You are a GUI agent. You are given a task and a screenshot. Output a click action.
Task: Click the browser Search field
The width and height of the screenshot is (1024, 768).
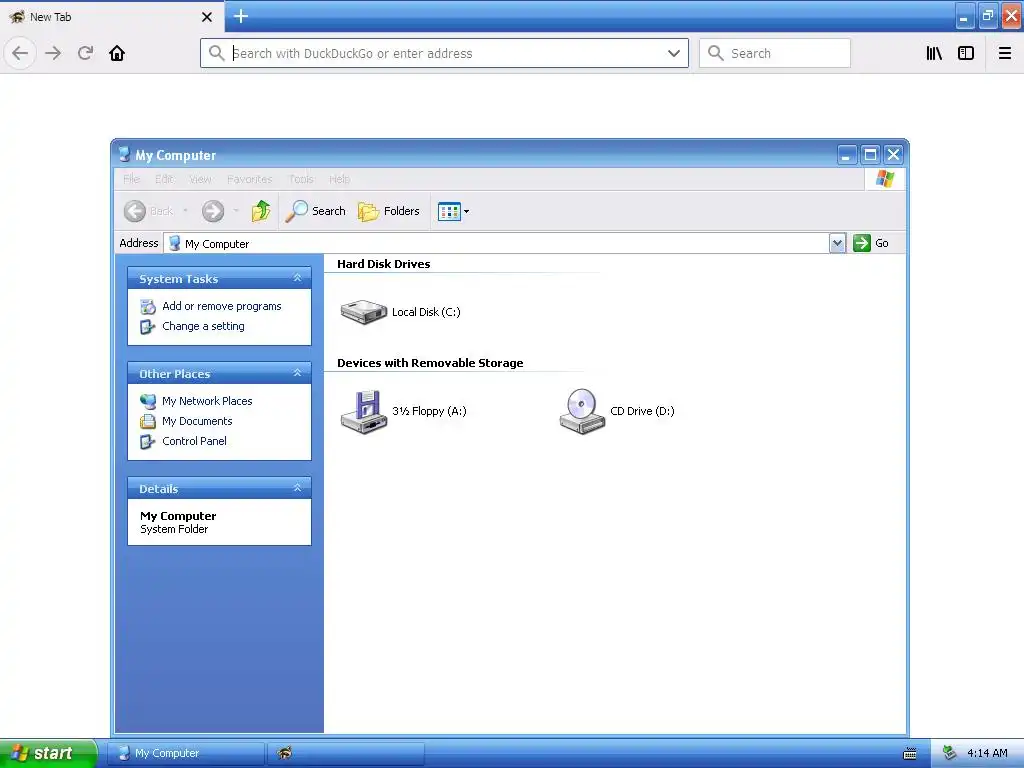click(775, 53)
